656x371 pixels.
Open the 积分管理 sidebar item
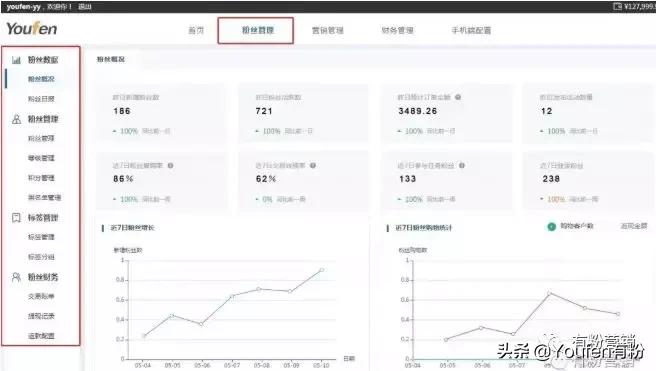[x=41, y=178]
